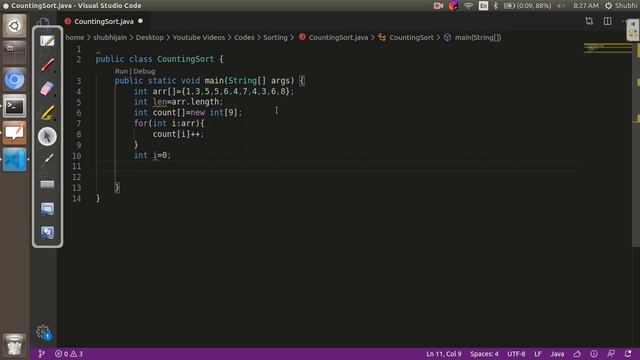
Task: Click the 8:27 AM clock
Action: (x=586, y=6)
